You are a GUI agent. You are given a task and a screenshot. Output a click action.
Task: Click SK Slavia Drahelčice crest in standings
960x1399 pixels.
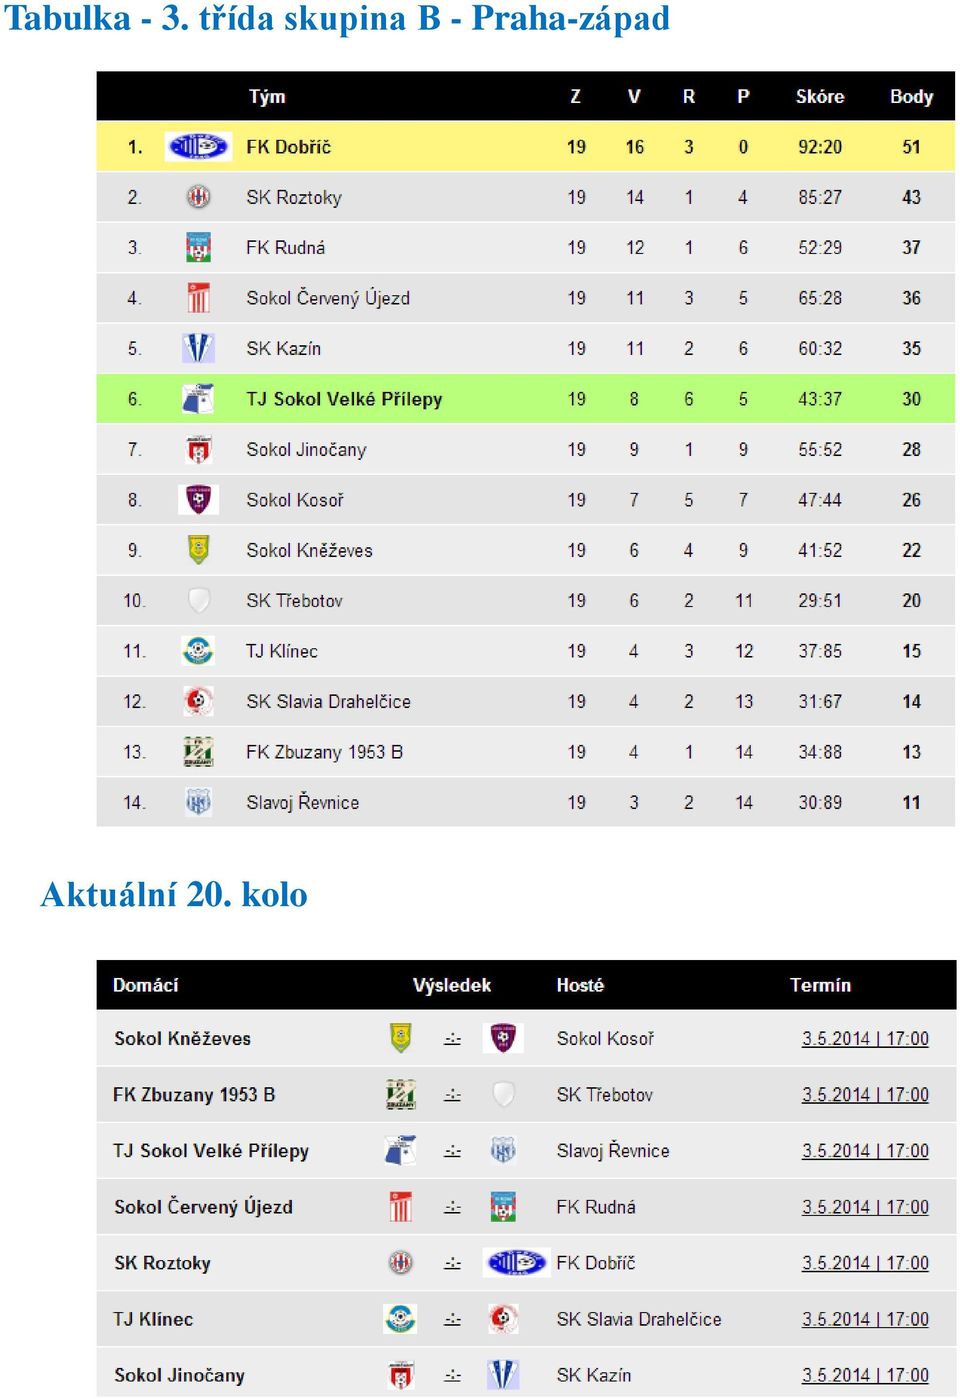[x=198, y=701]
